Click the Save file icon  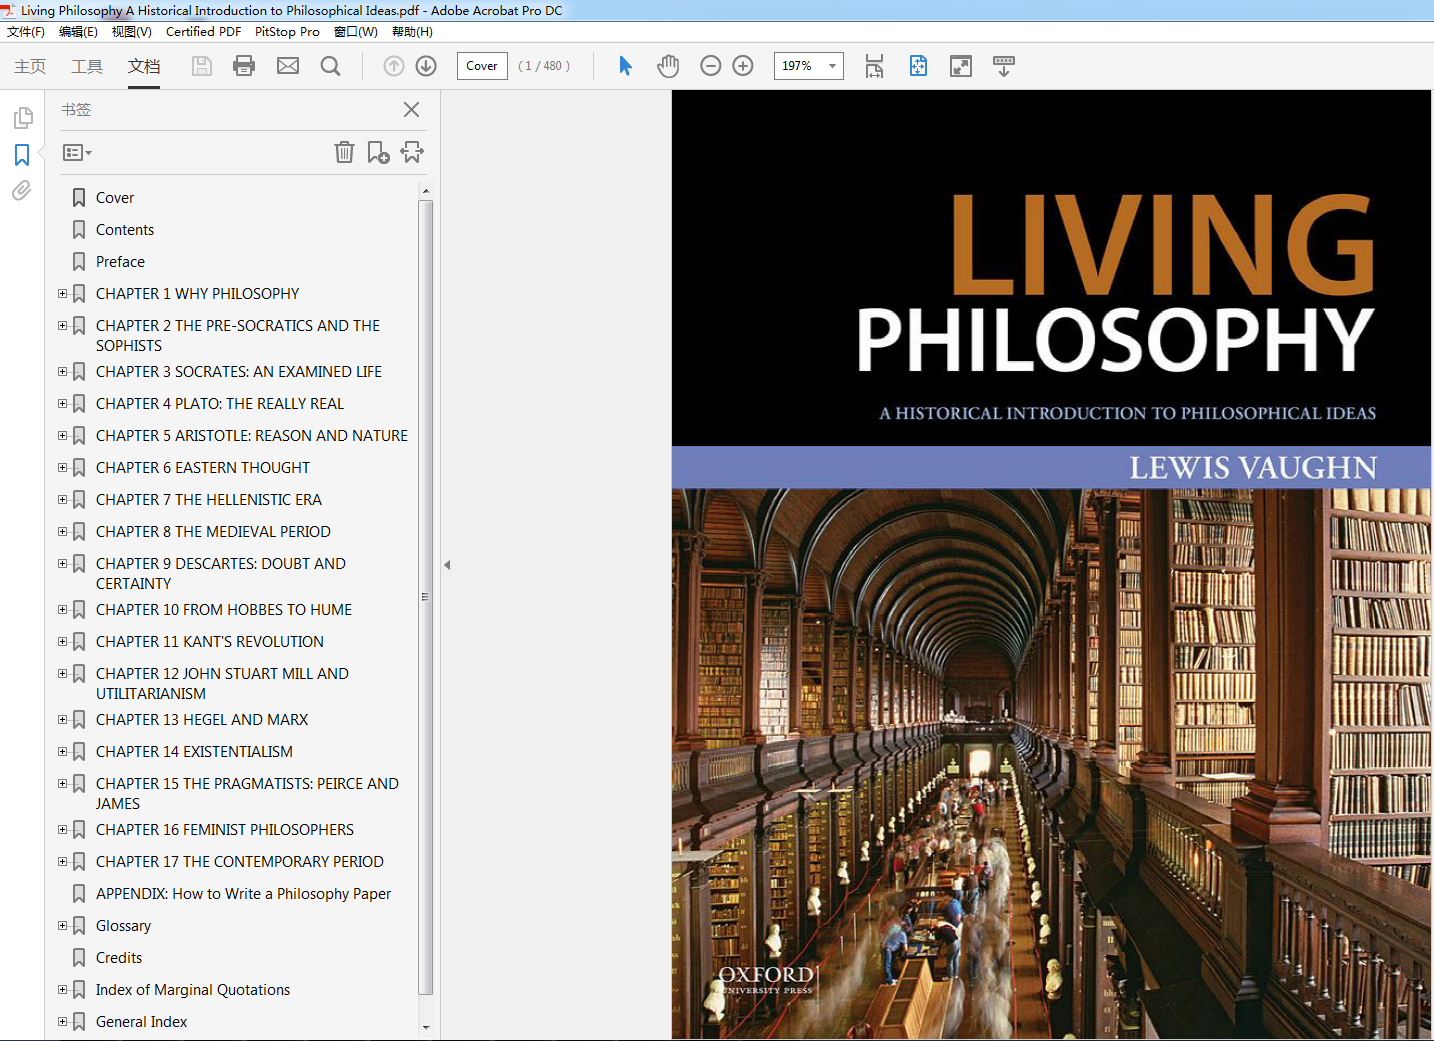click(202, 66)
